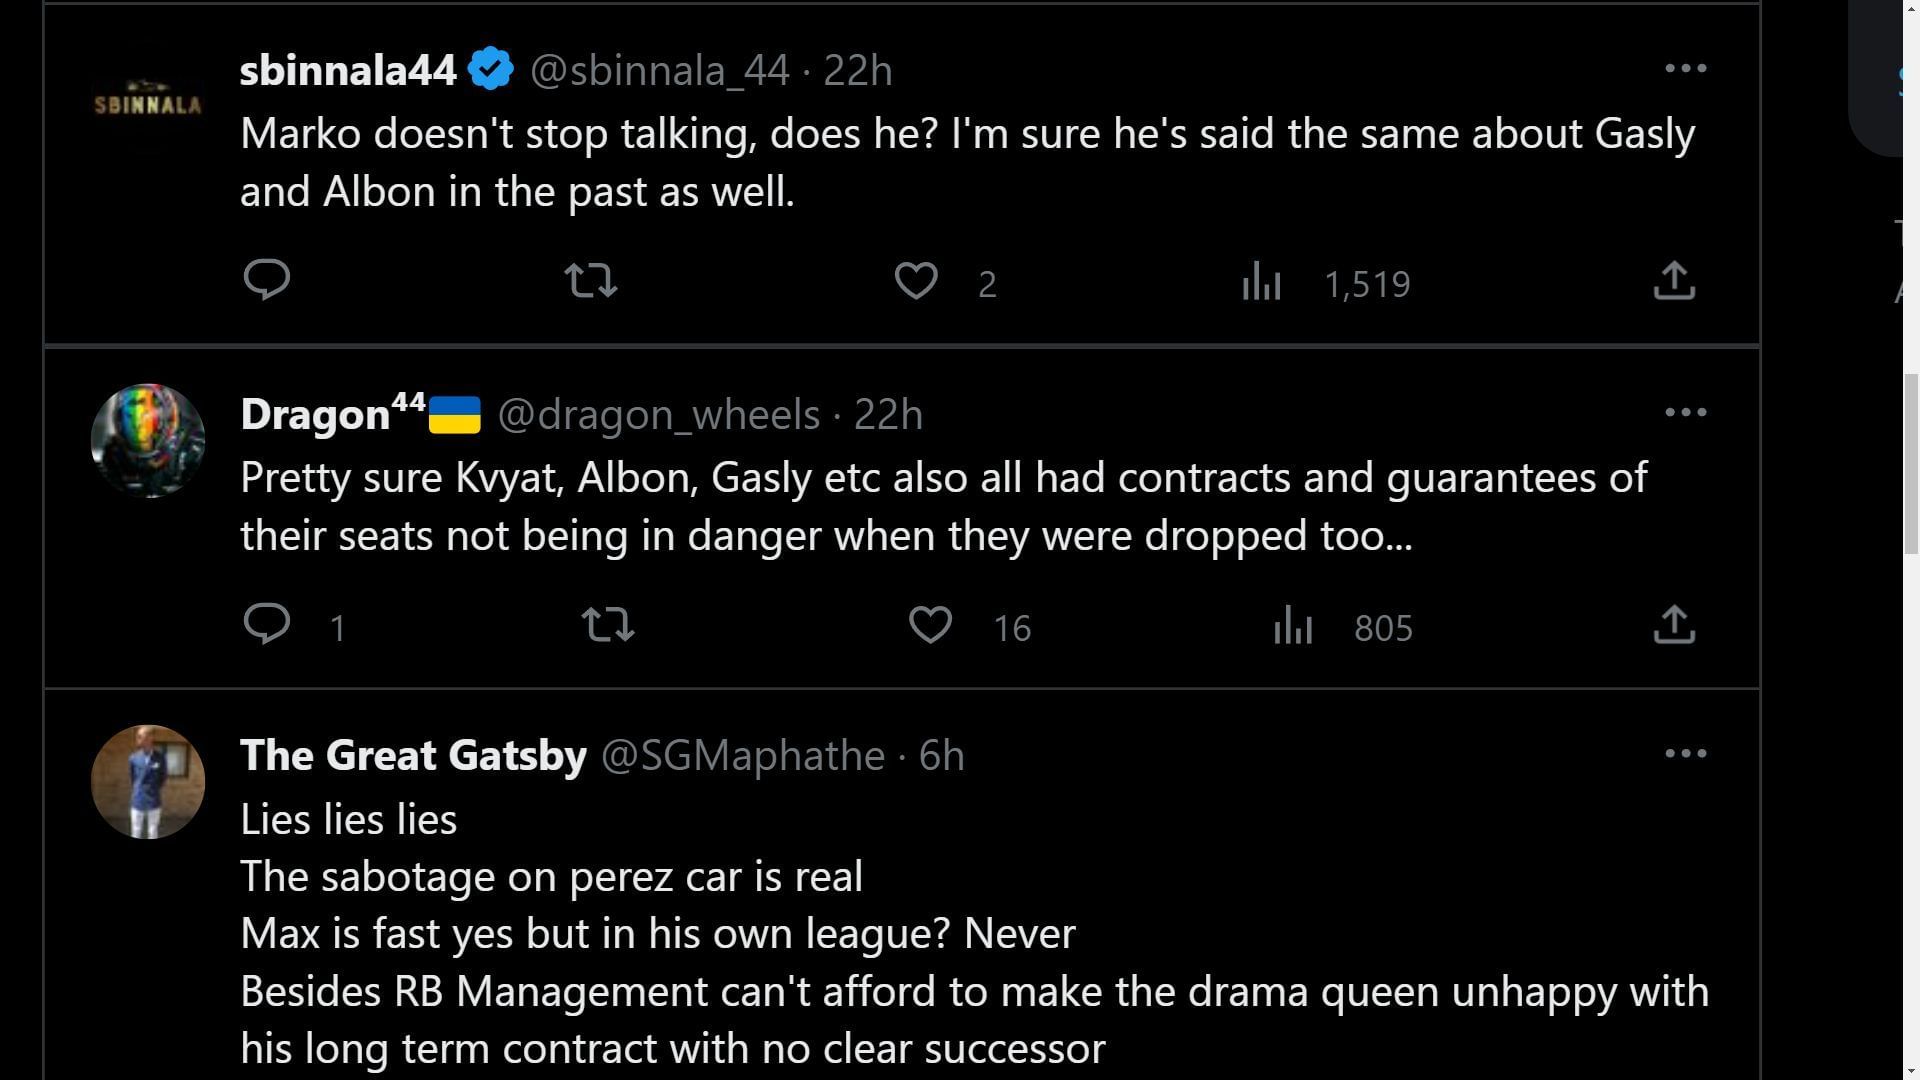Open more options for The Great Gatsby's tweet
Screen dimensions: 1920x1080
coord(1685,753)
